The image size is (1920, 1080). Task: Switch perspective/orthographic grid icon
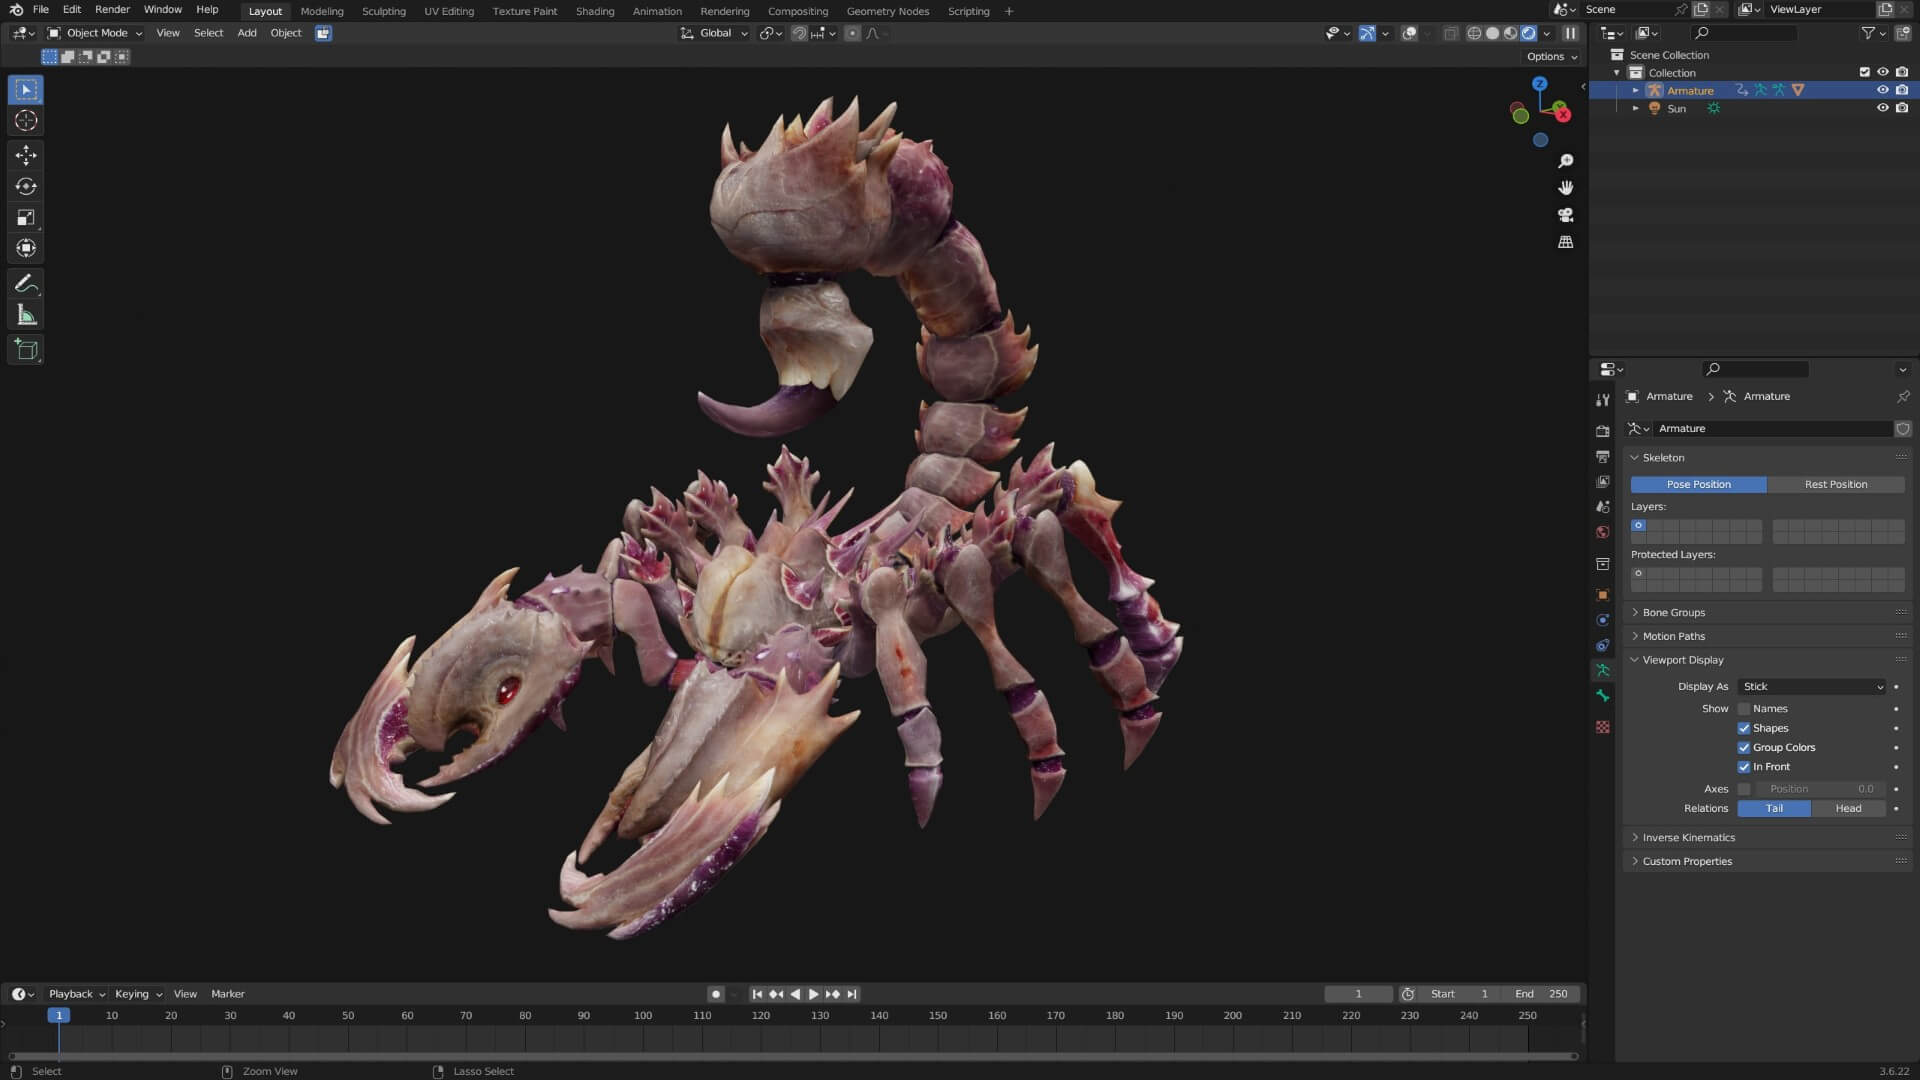click(1566, 242)
